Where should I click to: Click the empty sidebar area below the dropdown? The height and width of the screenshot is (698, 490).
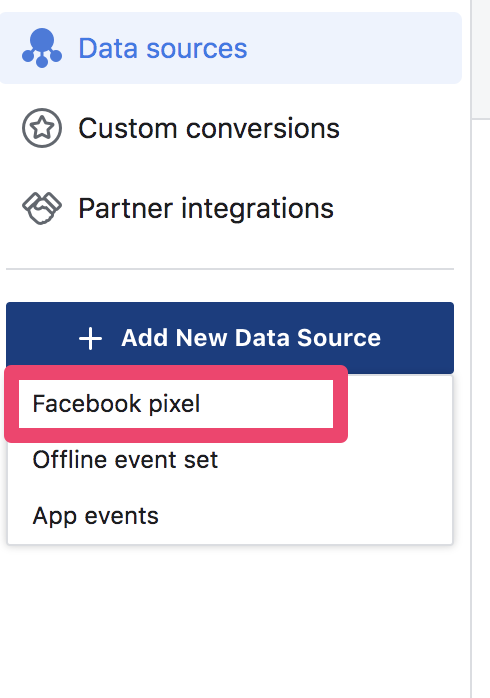point(231,623)
